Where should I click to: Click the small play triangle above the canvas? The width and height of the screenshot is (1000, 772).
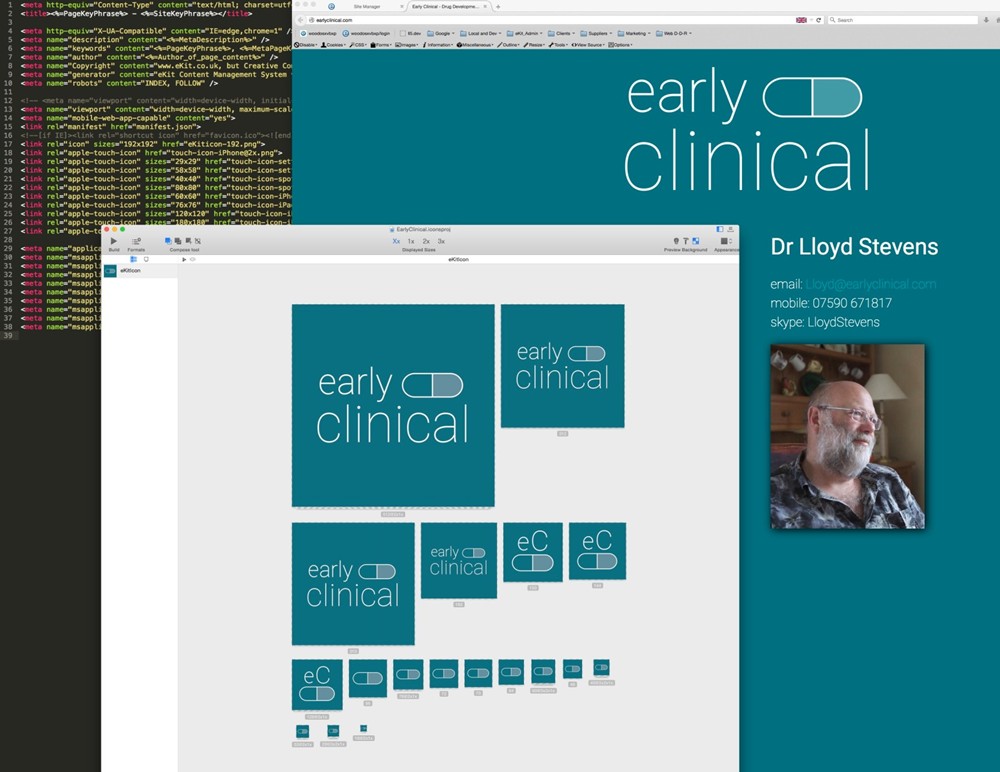(184, 259)
